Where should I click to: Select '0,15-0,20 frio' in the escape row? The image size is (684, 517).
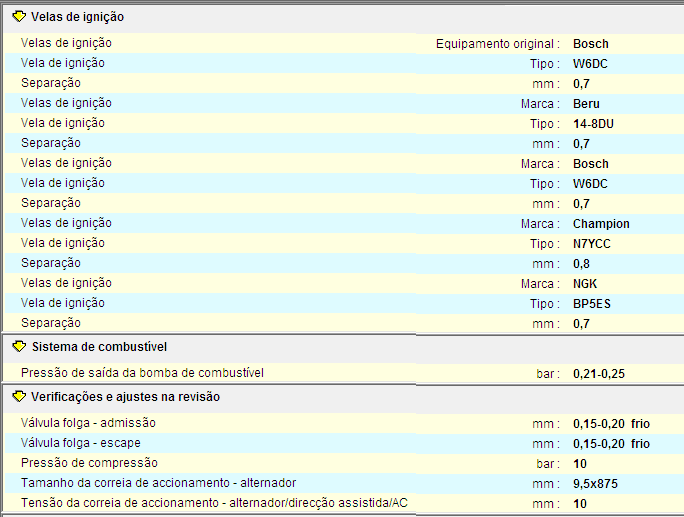(611, 444)
